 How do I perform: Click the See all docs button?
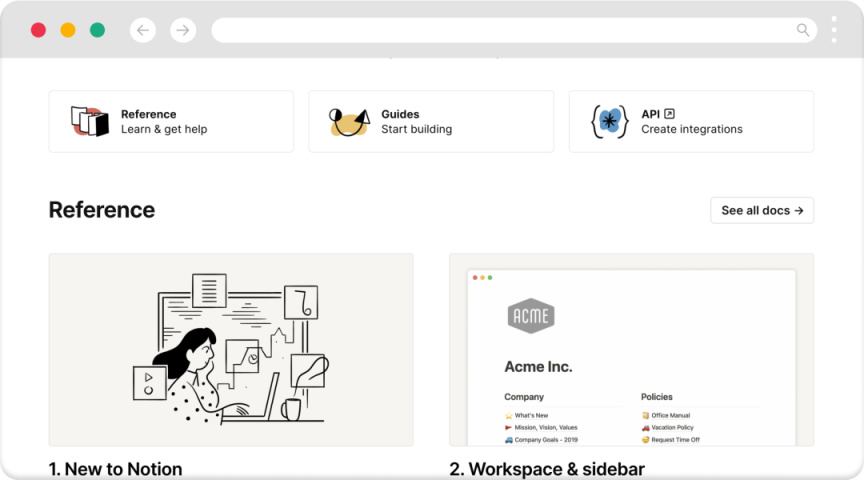point(762,210)
